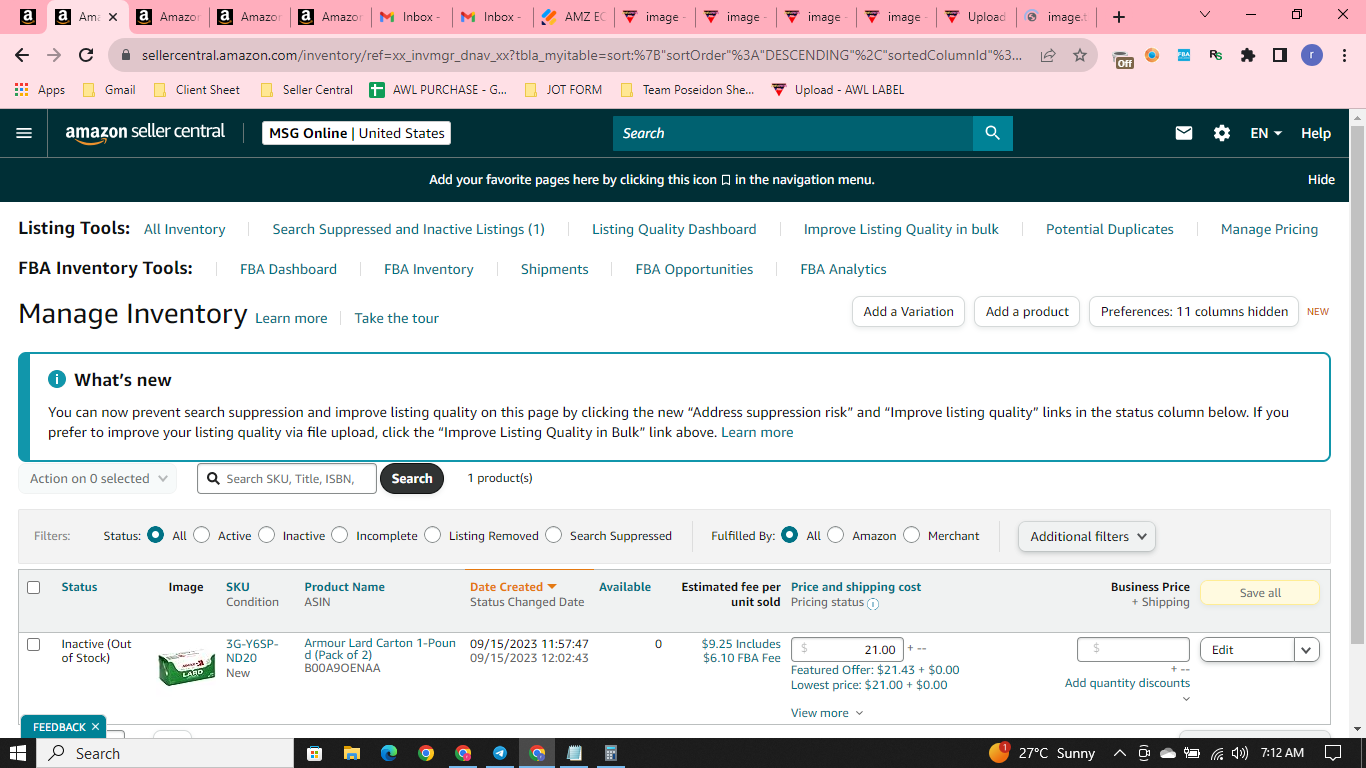The image size is (1366, 768).
Task: Go back using the browser back arrow
Action: (22, 55)
